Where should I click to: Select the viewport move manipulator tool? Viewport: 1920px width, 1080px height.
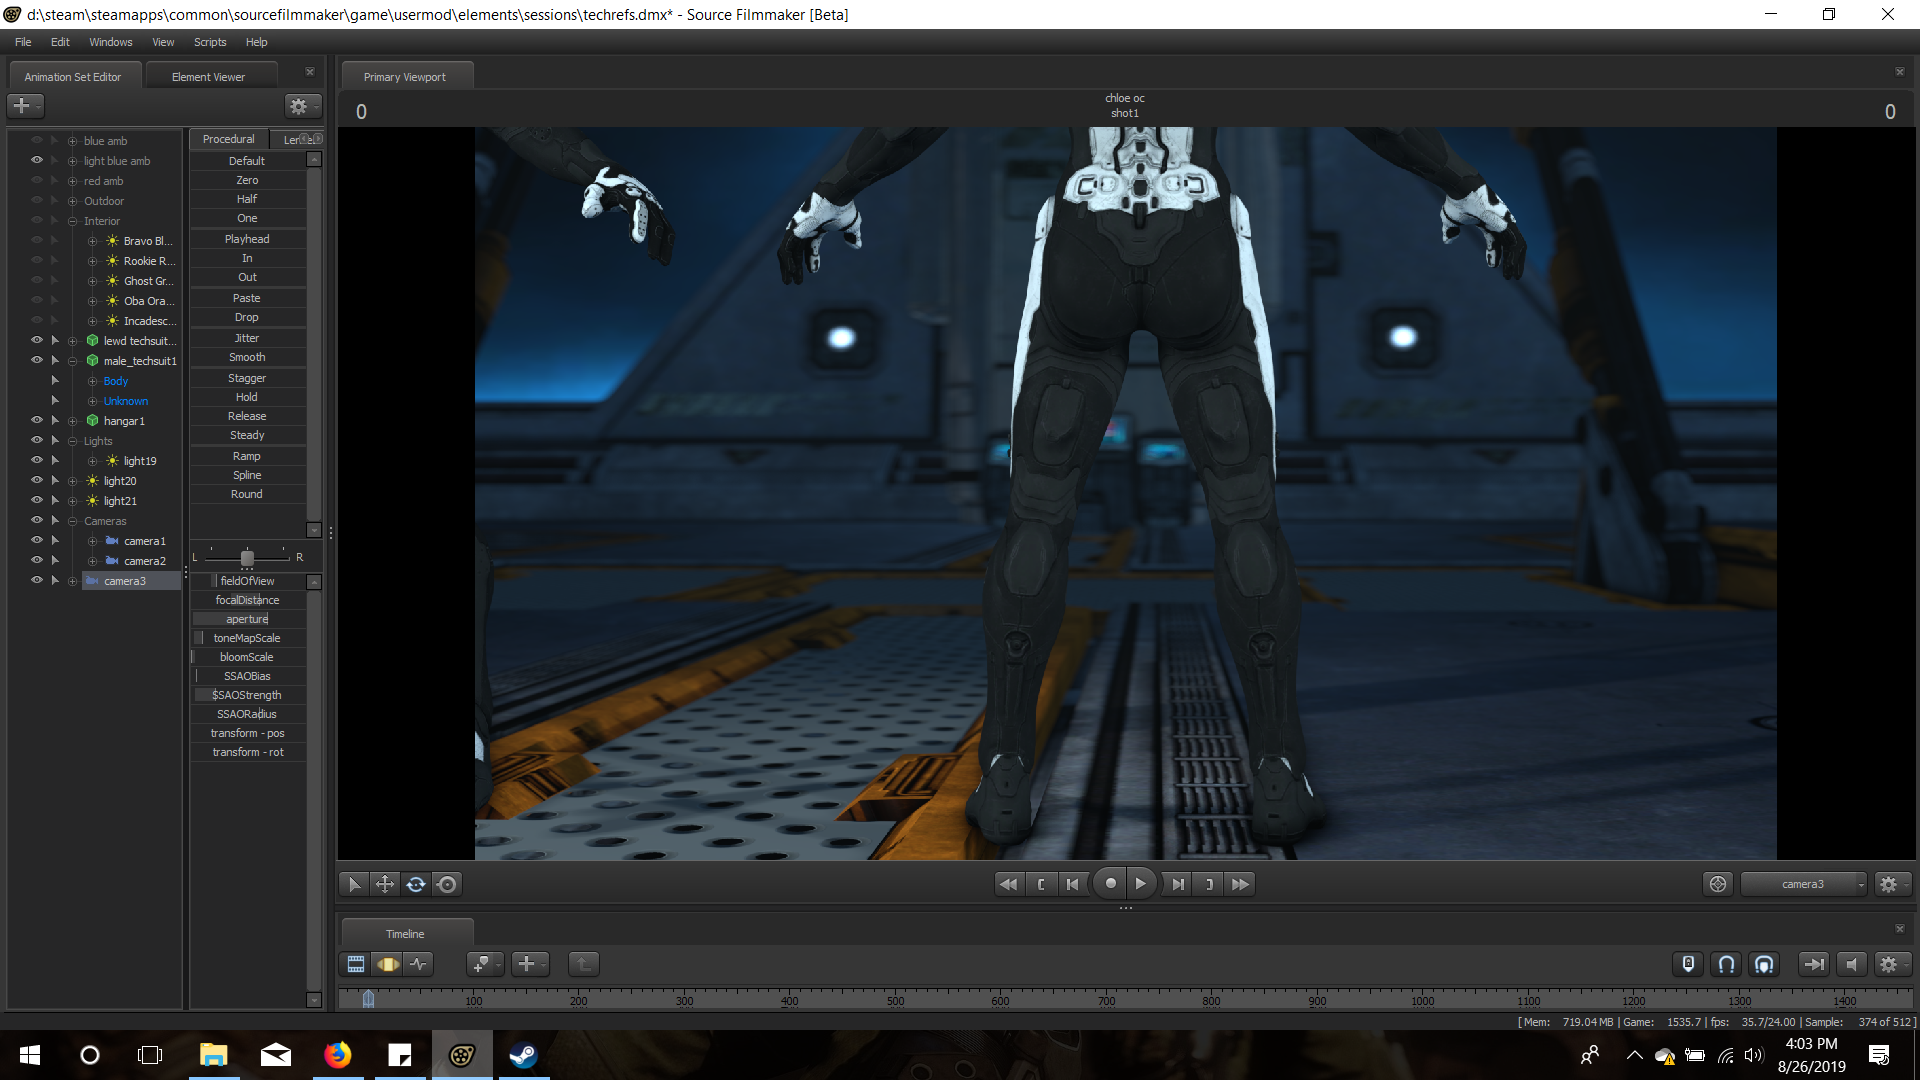tap(384, 884)
